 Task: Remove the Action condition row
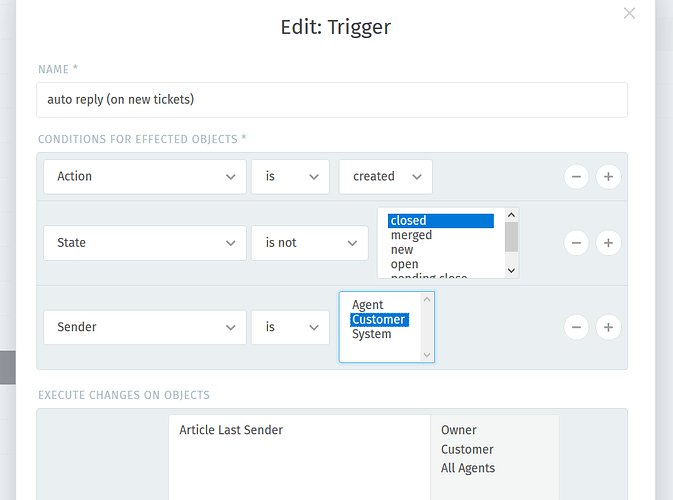click(x=576, y=176)
